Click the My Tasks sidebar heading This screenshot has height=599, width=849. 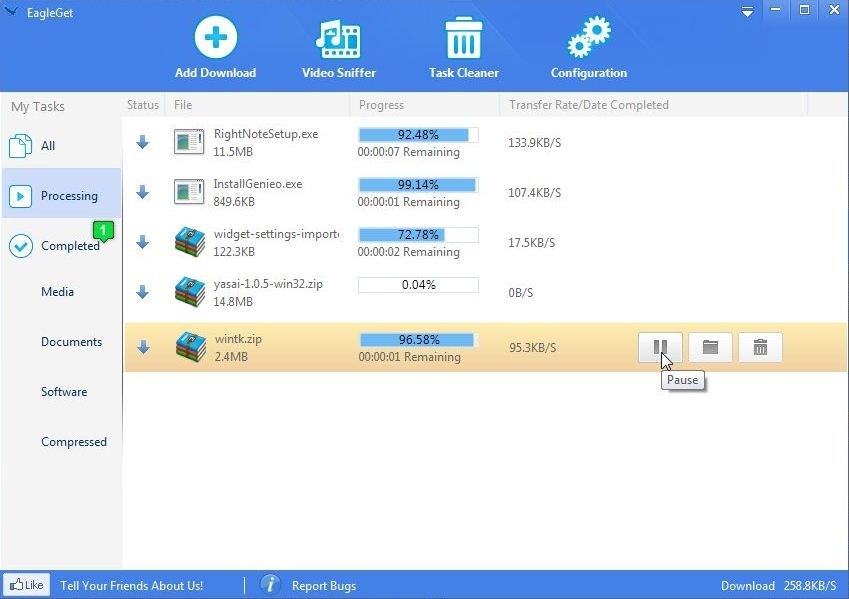(38, 106)
